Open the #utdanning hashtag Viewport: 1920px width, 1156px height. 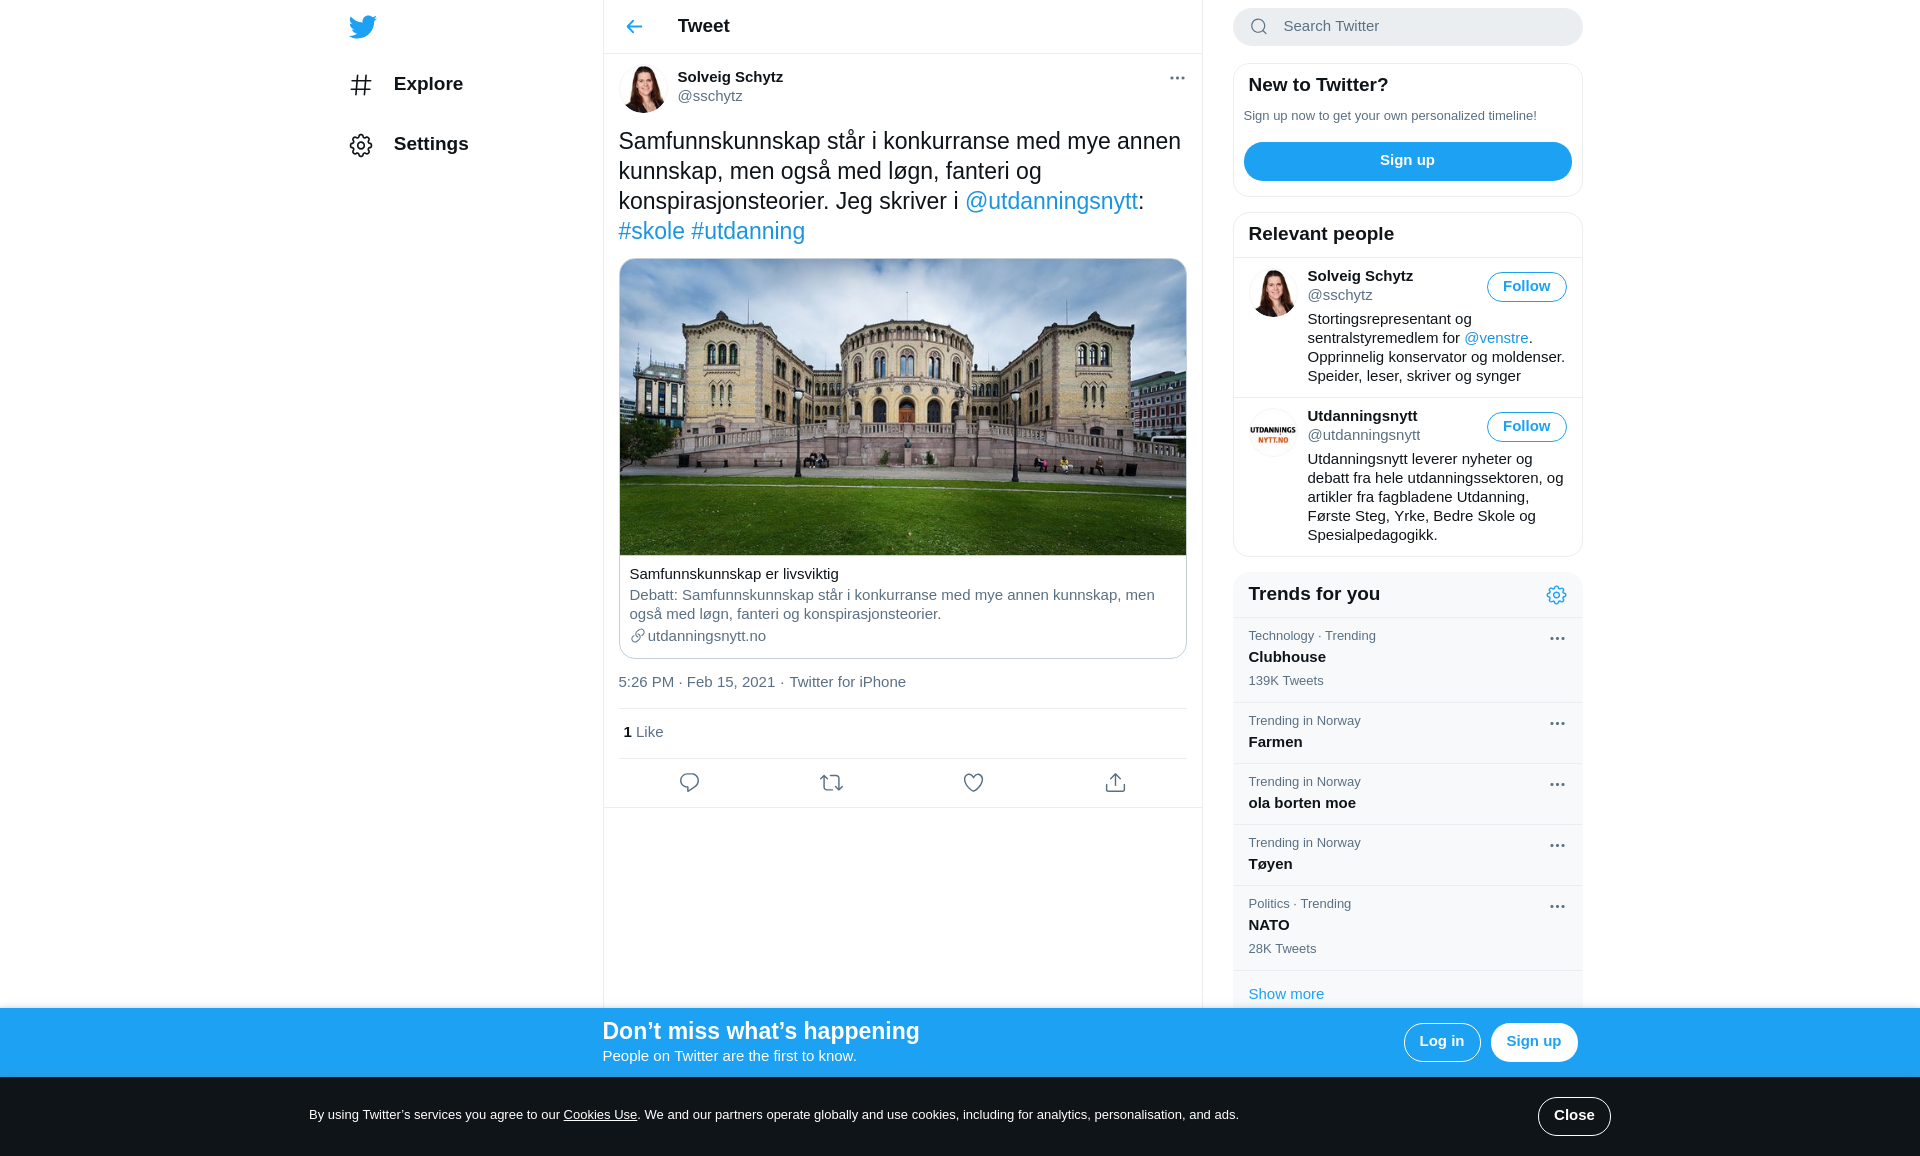tap(748, 231)
